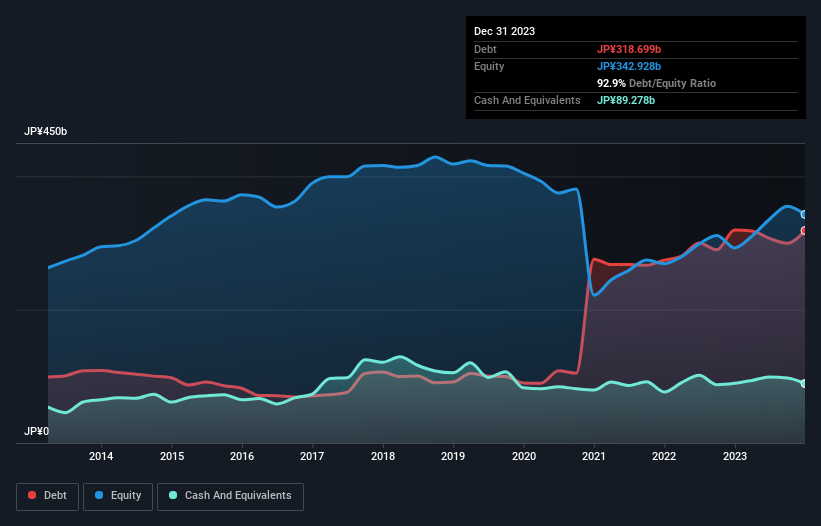Screen dimensions: 821x526
Task: Click the JP¥318.699b debt value
Action: pos(629,49)
